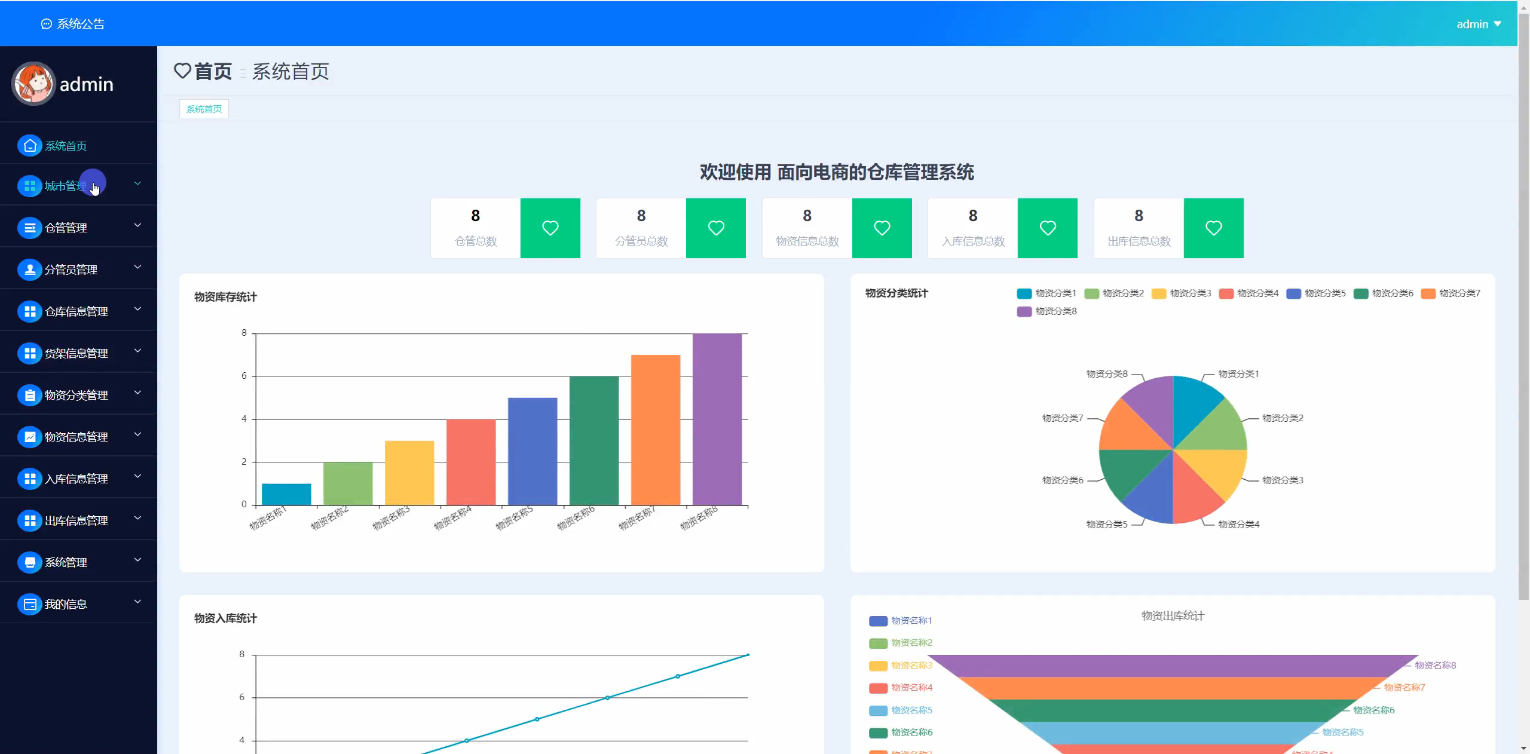This screenshot has width=1530, height=754.
Task: Click the 物资分类管理 clipboard icon
Action: tap(30, 395)
